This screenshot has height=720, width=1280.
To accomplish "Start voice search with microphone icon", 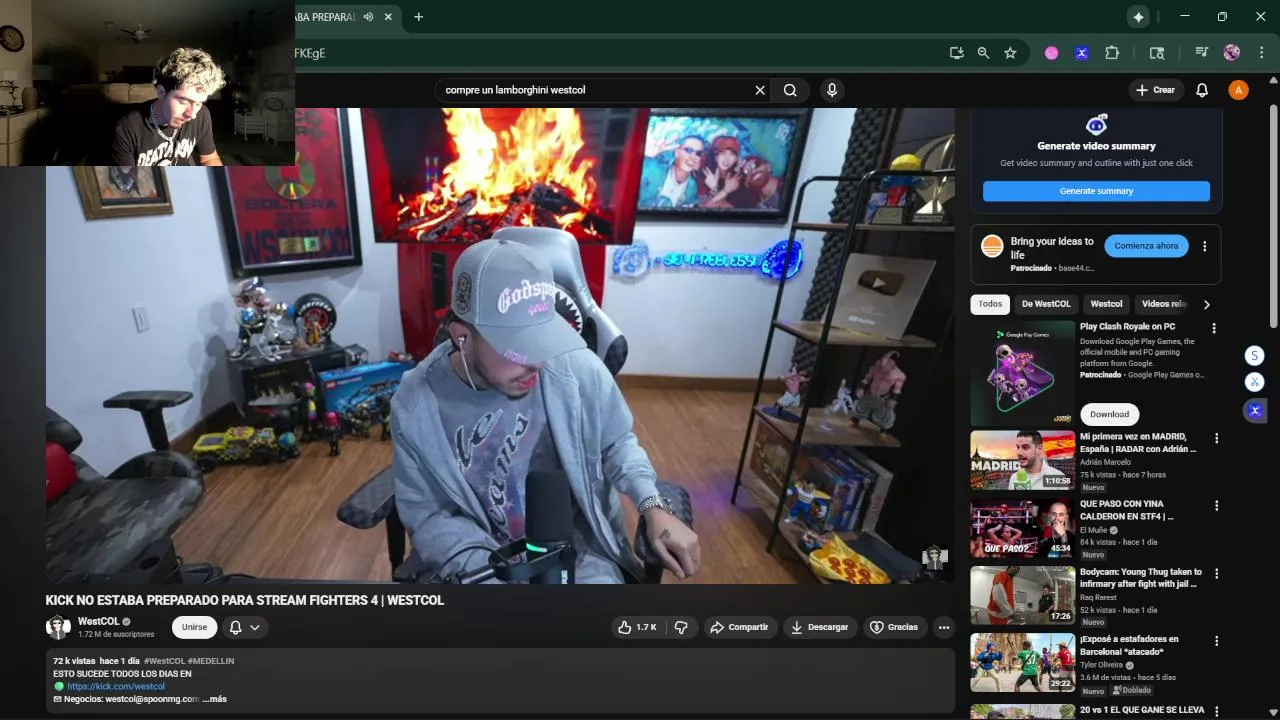I will tap(831, 90).
